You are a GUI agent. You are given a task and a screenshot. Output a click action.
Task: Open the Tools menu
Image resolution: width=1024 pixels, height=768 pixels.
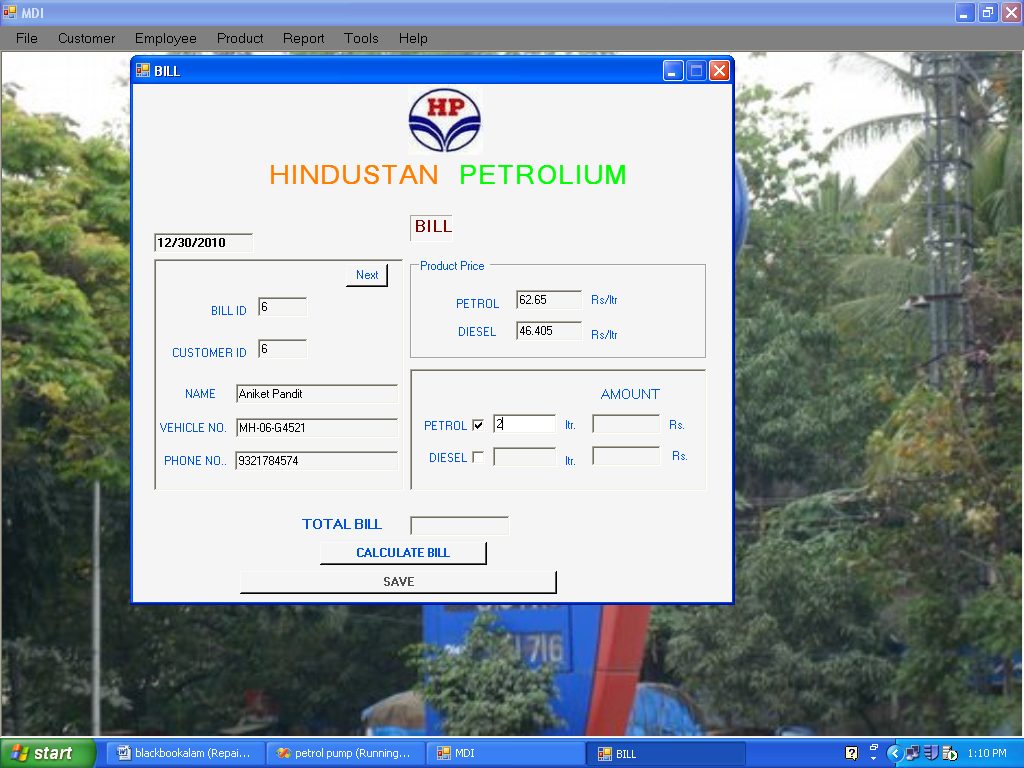(361, 38)
